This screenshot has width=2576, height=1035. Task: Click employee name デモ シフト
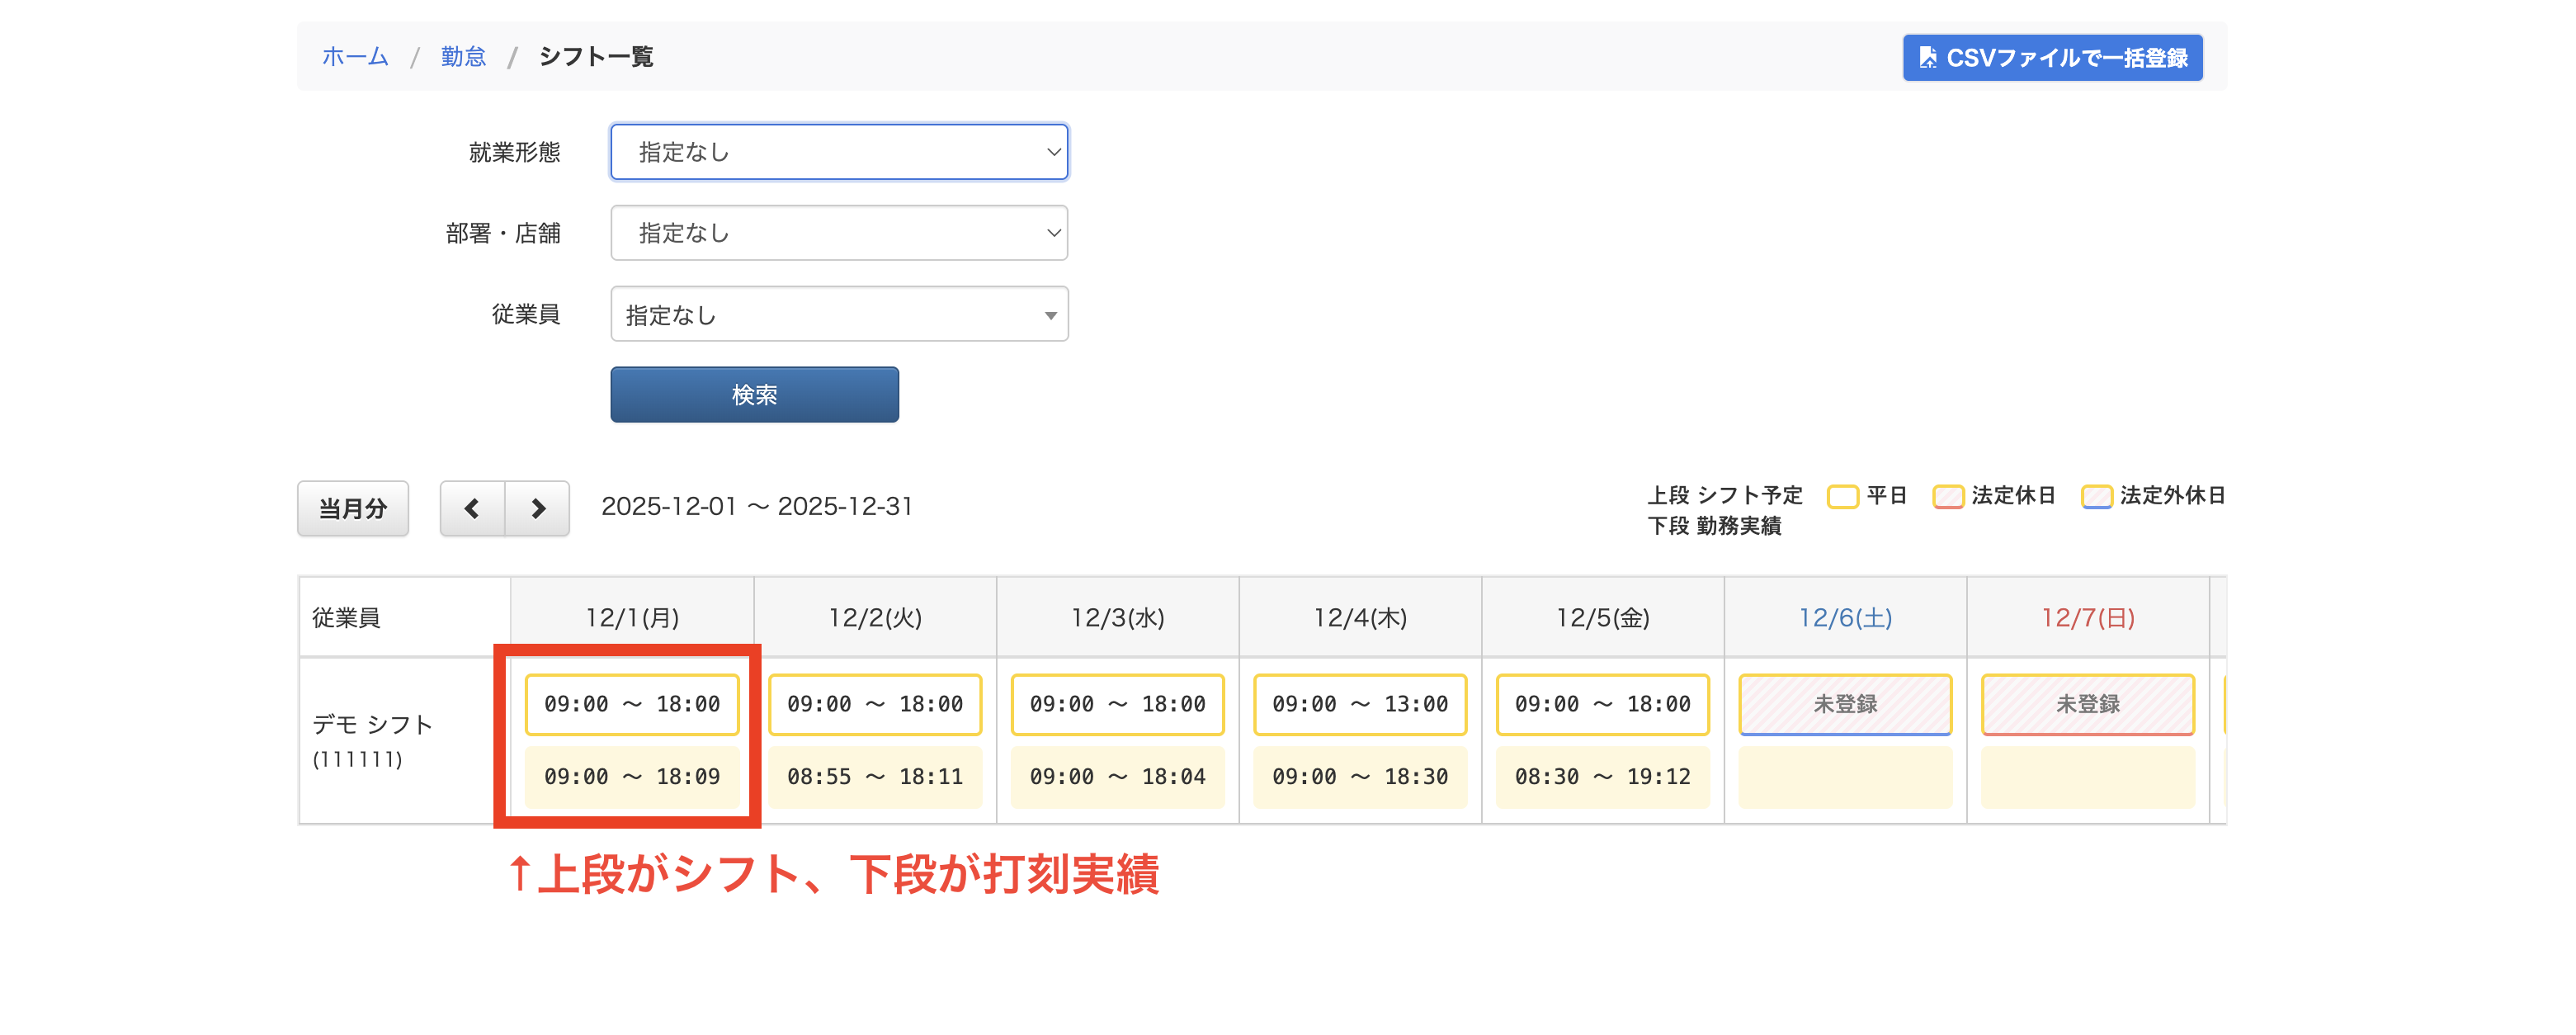coord(373,725)
